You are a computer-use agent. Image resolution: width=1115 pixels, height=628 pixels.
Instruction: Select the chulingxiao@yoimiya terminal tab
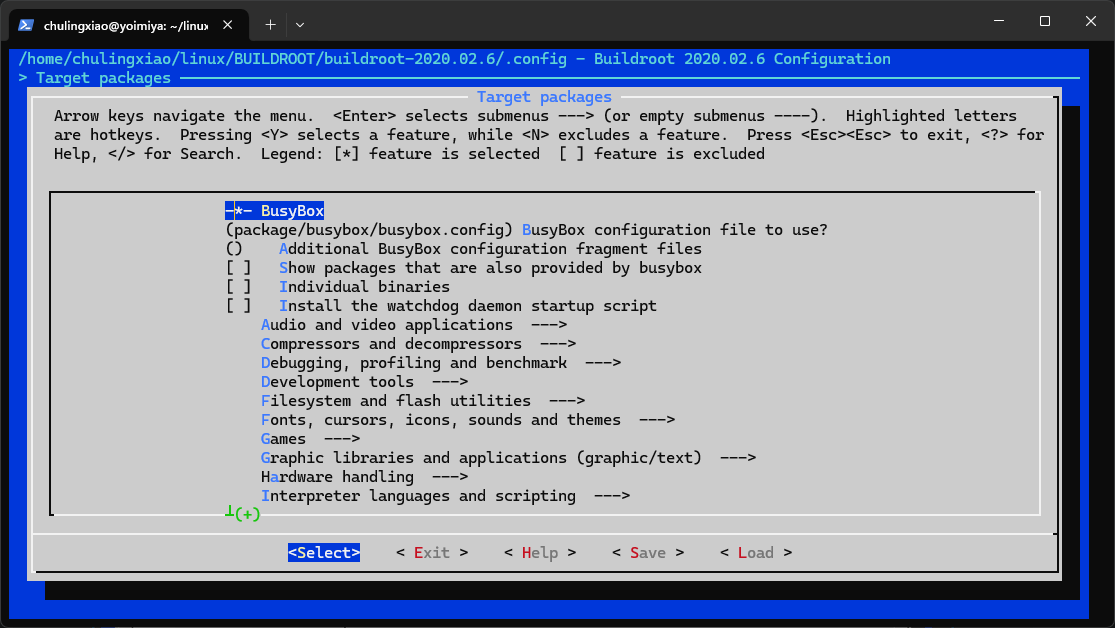click(x=129, y=26)
